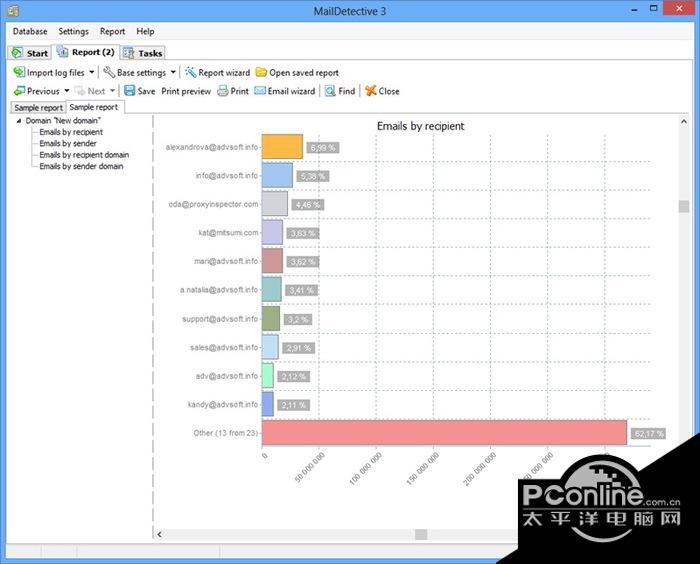
Task: Launch the Report wizard wand icon
Action: [x=191, y=72]
